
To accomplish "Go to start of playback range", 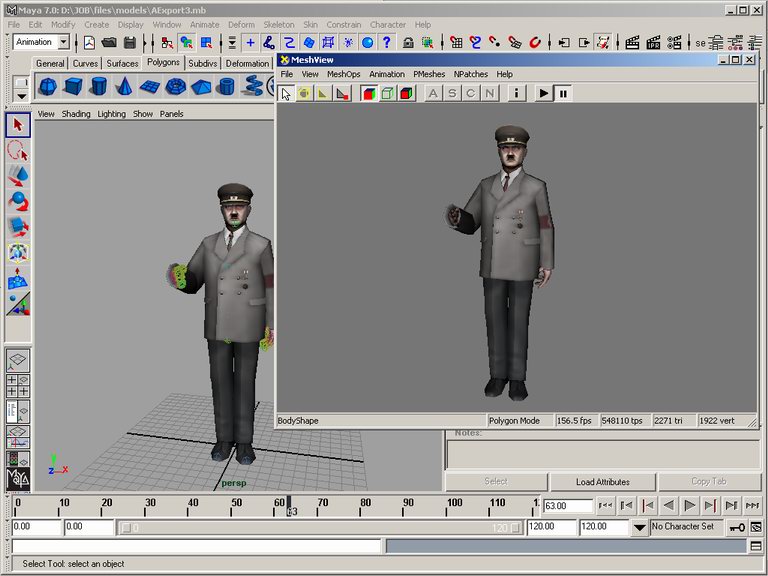I will 605,505.
